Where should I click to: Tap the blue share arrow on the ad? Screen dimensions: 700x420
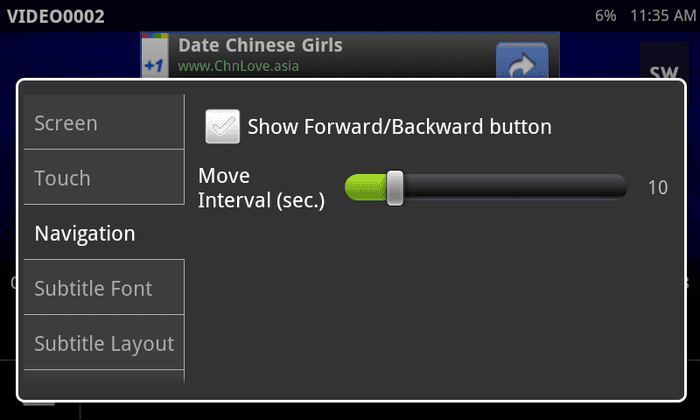[x=522, y=61]
